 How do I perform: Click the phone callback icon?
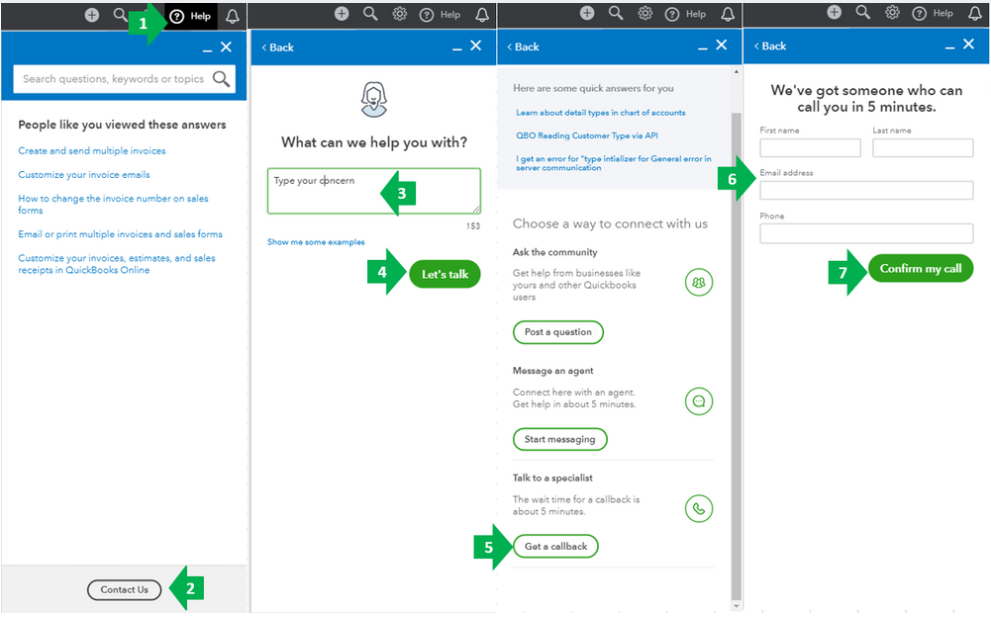(x=698, y=508)
